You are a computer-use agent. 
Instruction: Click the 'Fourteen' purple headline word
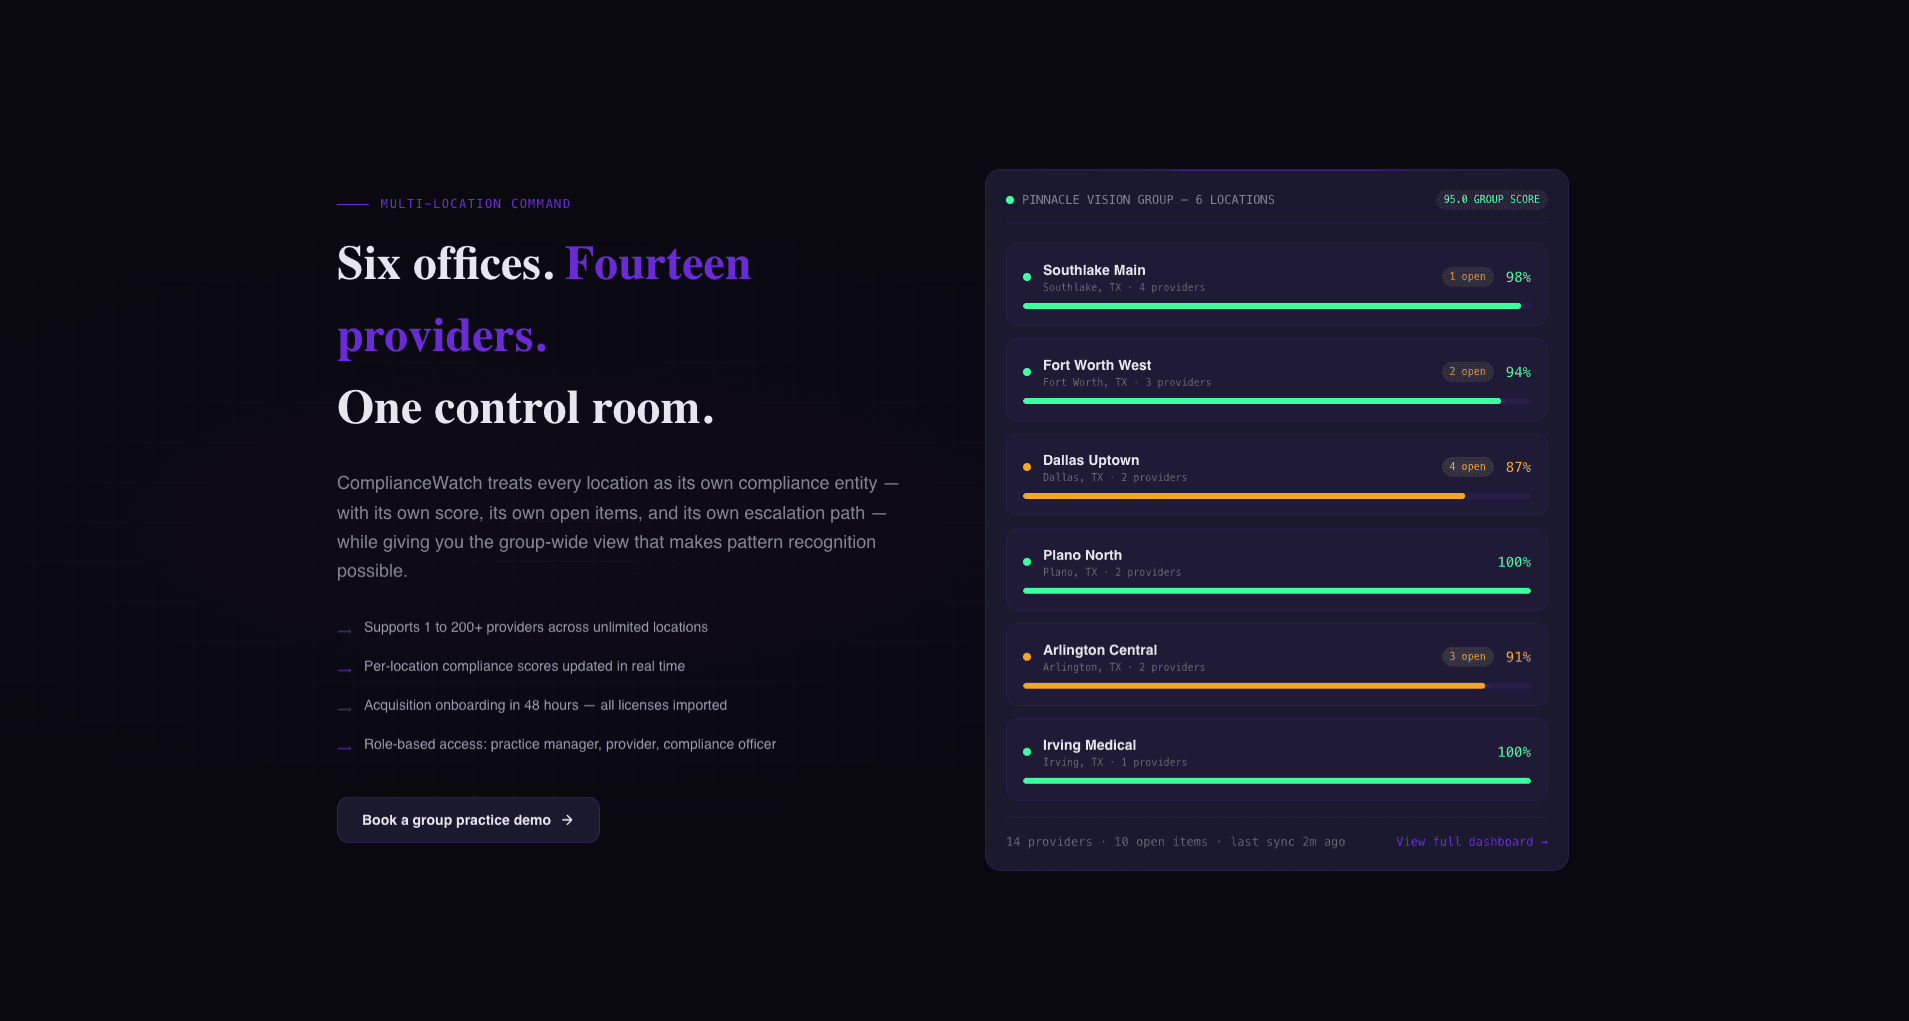pyautogui.click(x=658, y=264)
